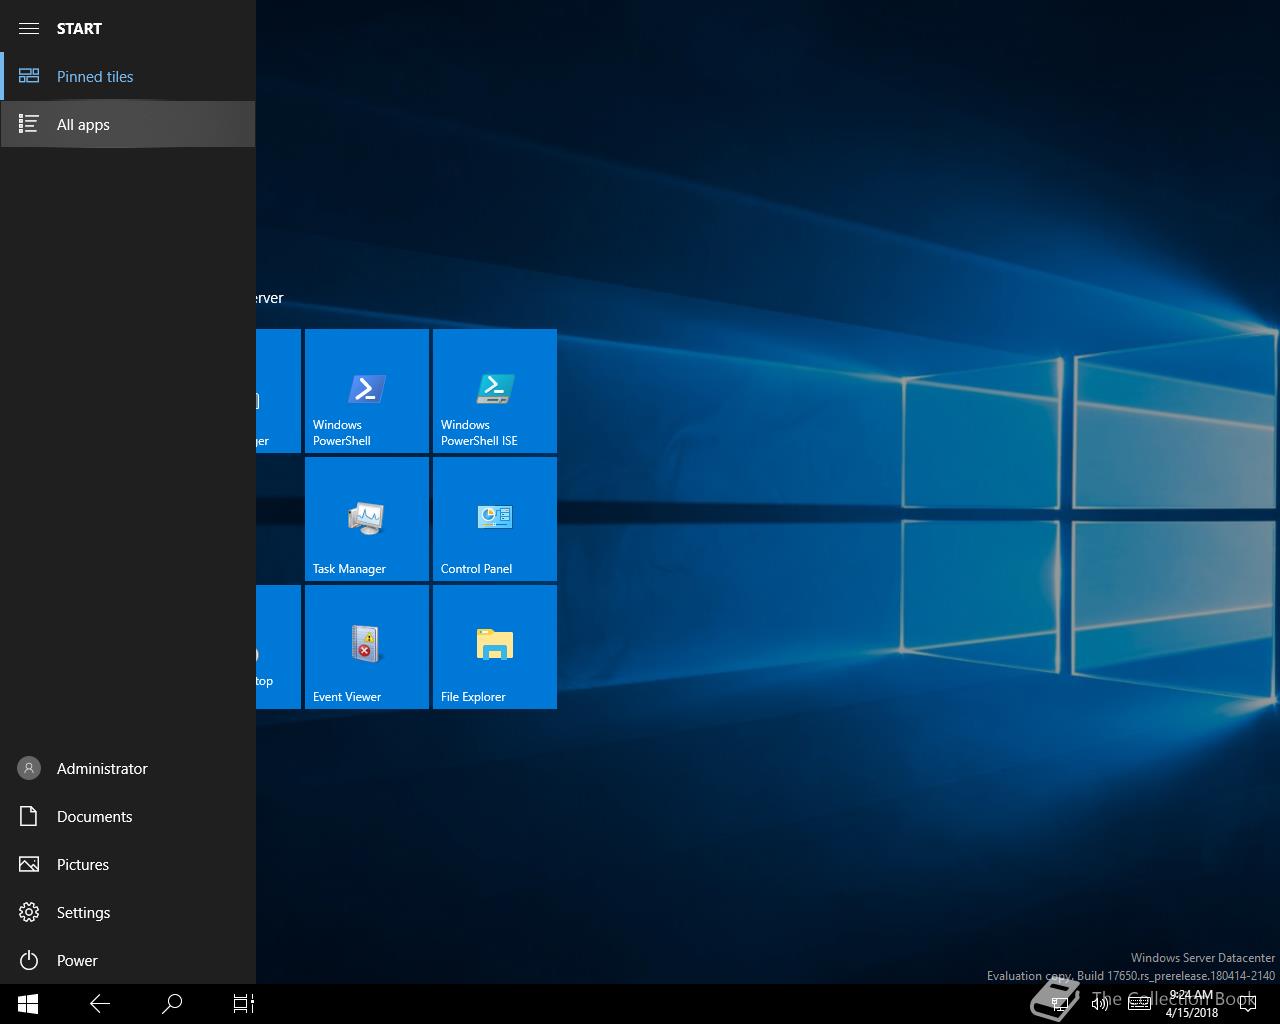
Task: Click the network status tray icon
Action: (x=1060, y=1004)
